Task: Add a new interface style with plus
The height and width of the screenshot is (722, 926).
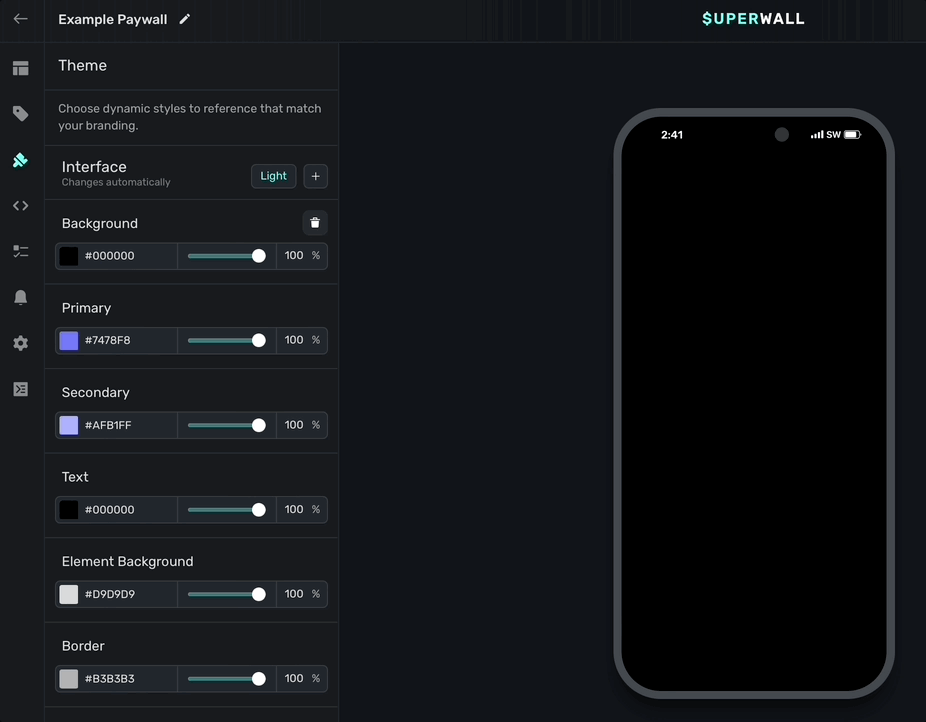Action: click(x=315, y=176)
